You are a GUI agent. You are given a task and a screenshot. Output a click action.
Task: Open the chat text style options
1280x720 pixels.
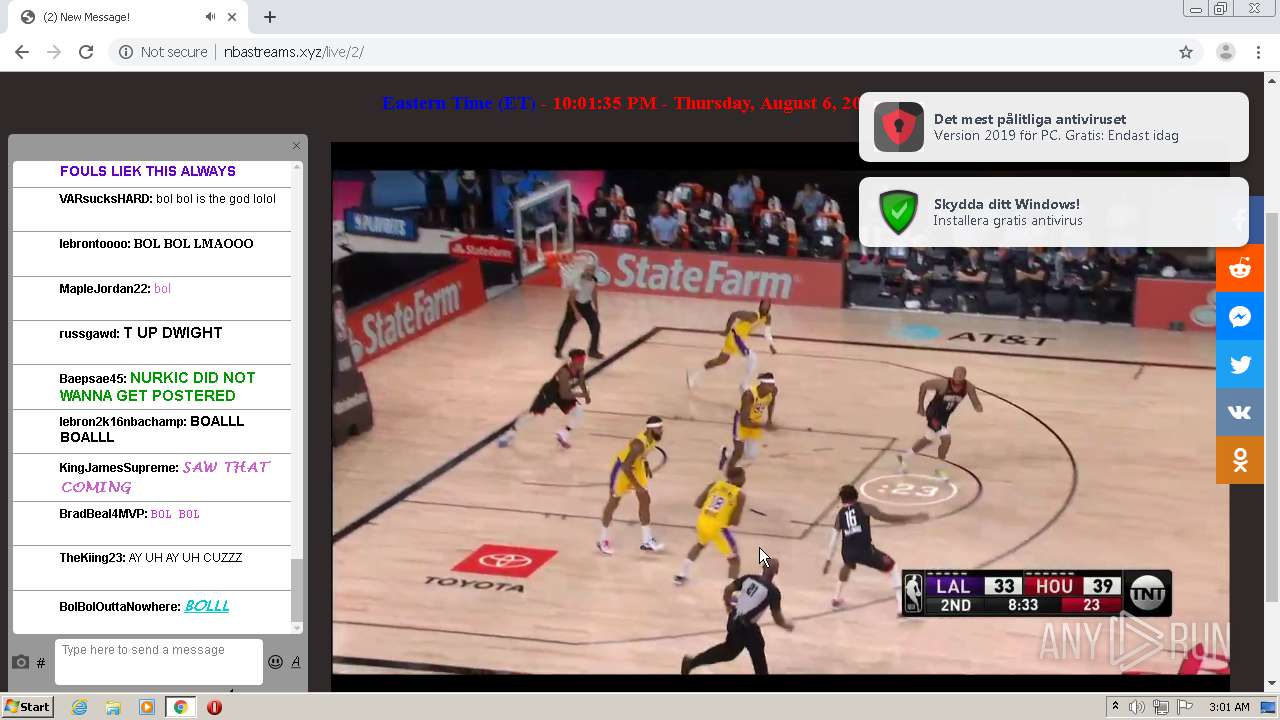click(296, 662)
